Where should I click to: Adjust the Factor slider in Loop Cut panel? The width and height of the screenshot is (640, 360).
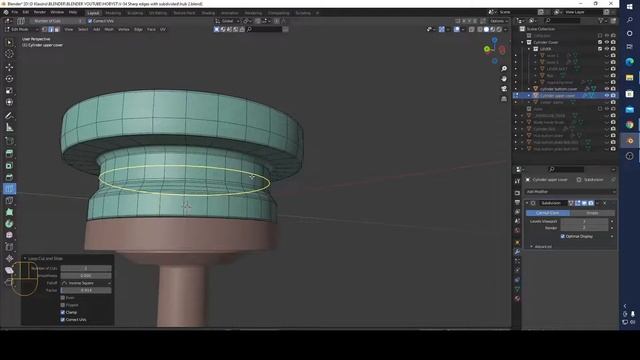[86, 290]
